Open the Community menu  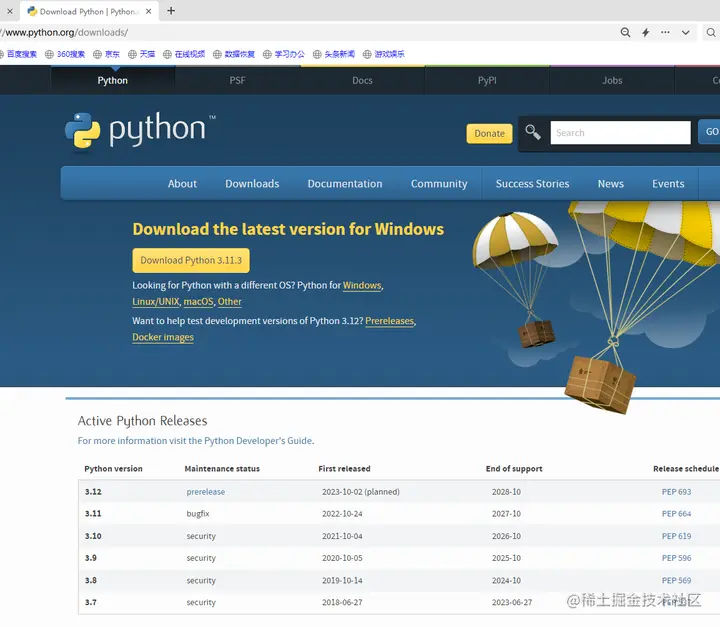click(439, 184)
